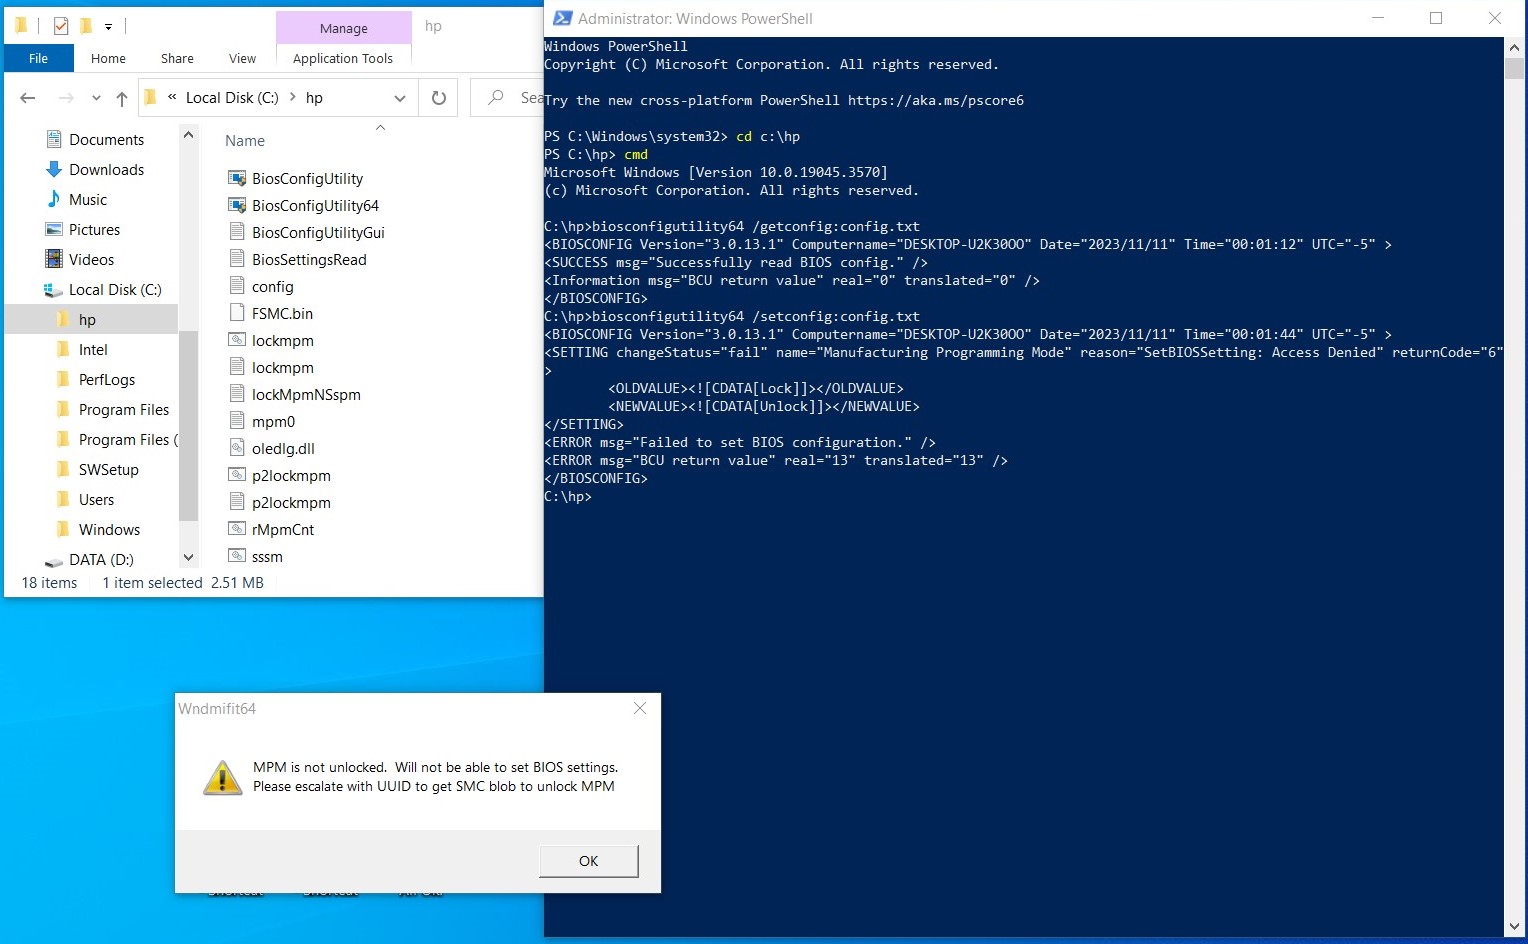The width and height of the screenshot is (1528, 944).
Task: Click the sssm batch file icon
Action: [x=237, y=556]
